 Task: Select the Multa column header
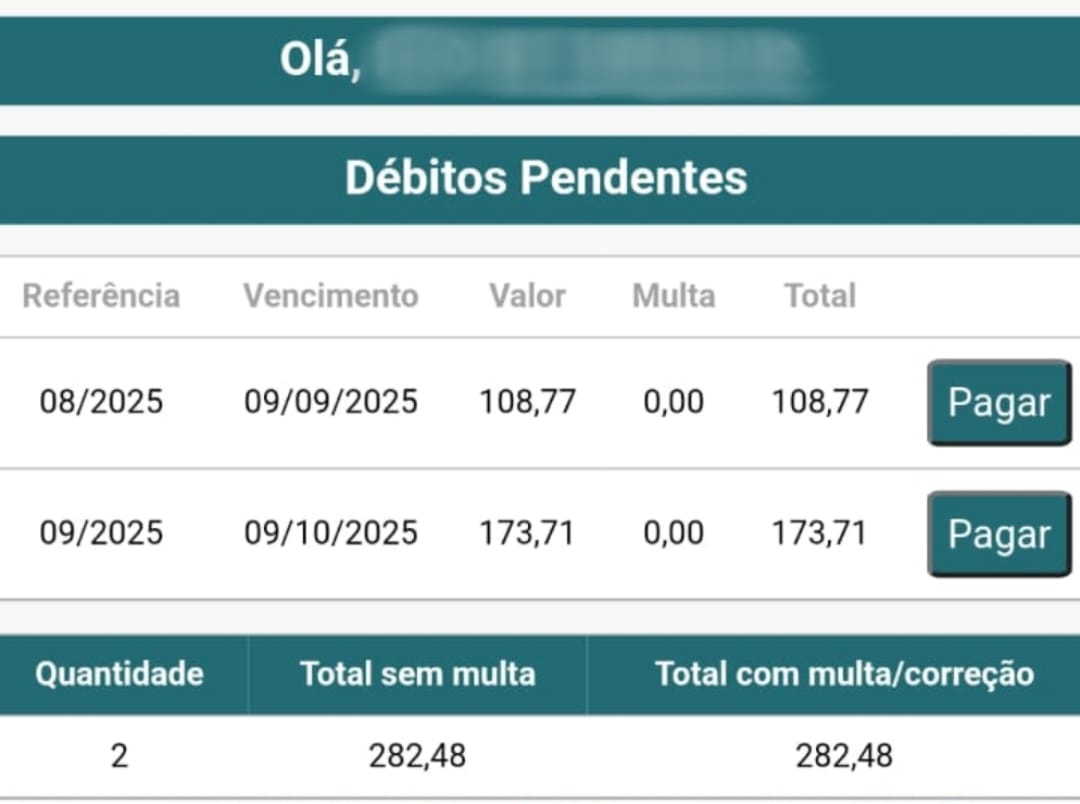(673, 296)
